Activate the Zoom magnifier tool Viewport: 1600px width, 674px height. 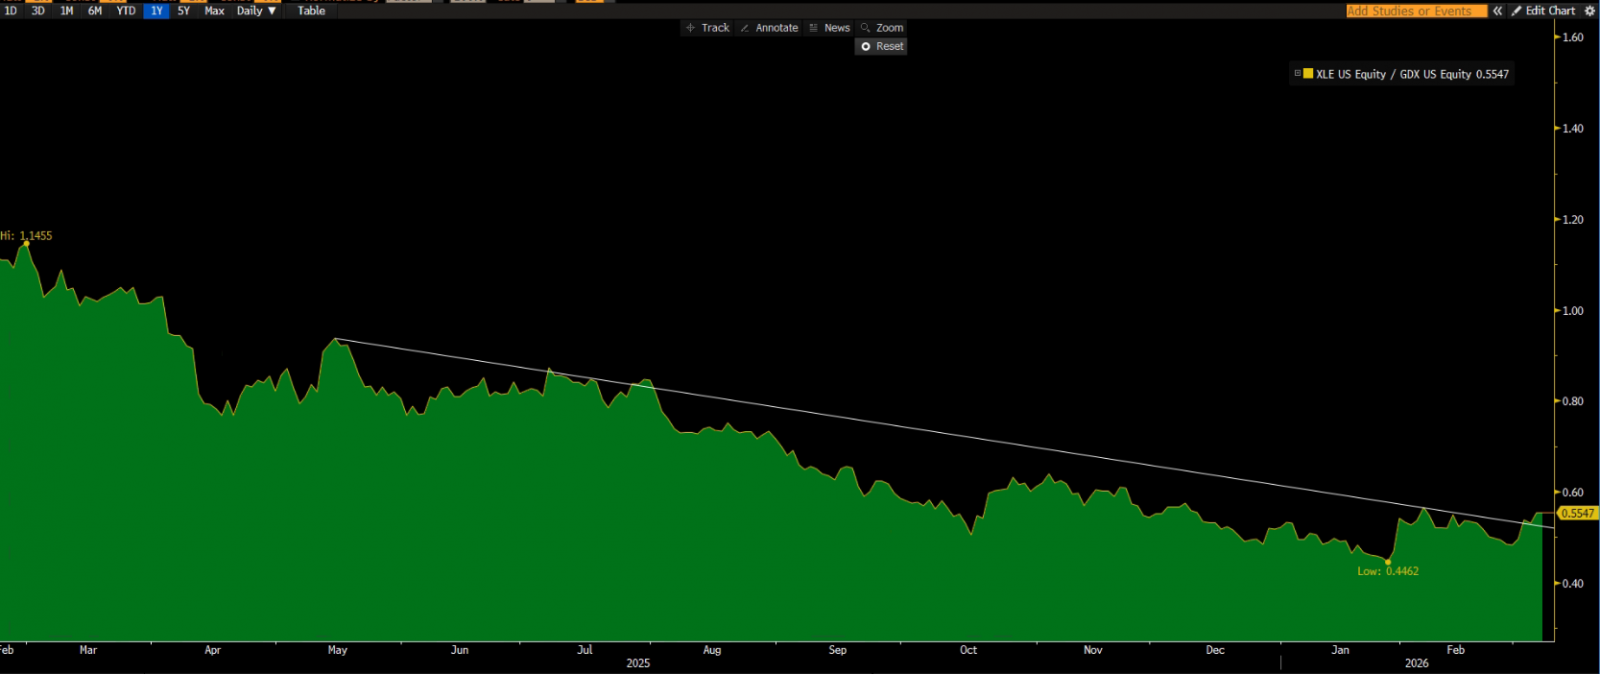(882, 28)
